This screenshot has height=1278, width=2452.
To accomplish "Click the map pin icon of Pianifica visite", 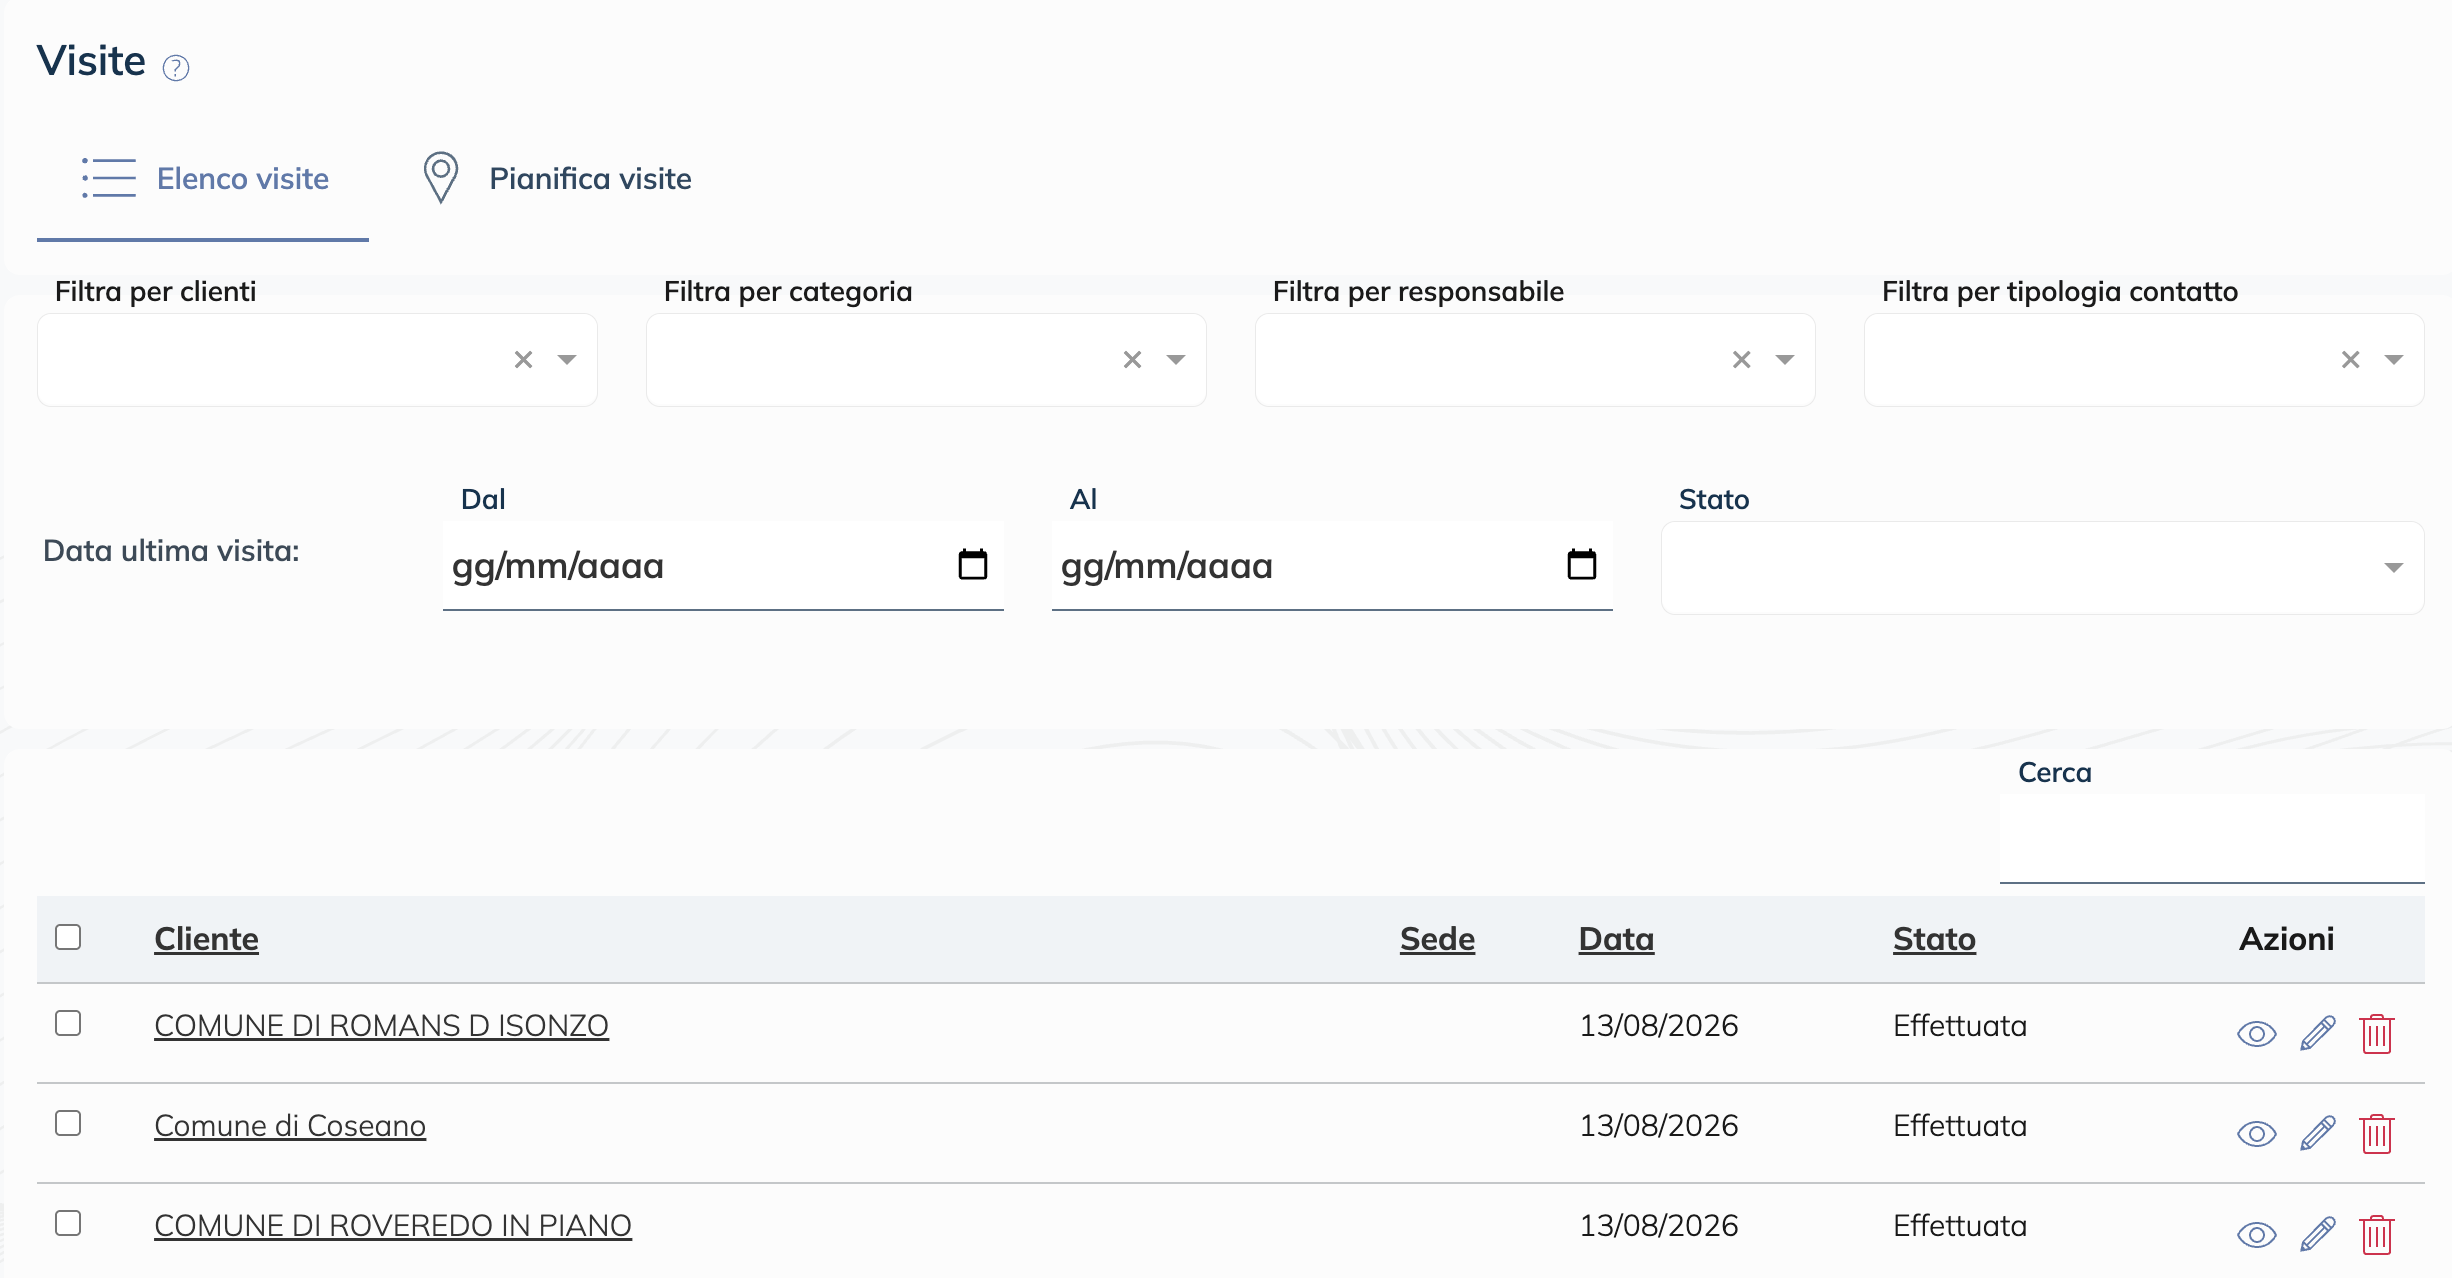I will [x=441, y=178].
